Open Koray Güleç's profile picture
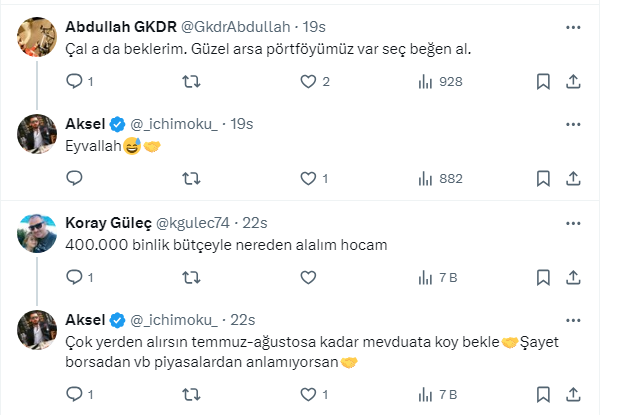The image size is (628, 415). click(x=38, y=233)
